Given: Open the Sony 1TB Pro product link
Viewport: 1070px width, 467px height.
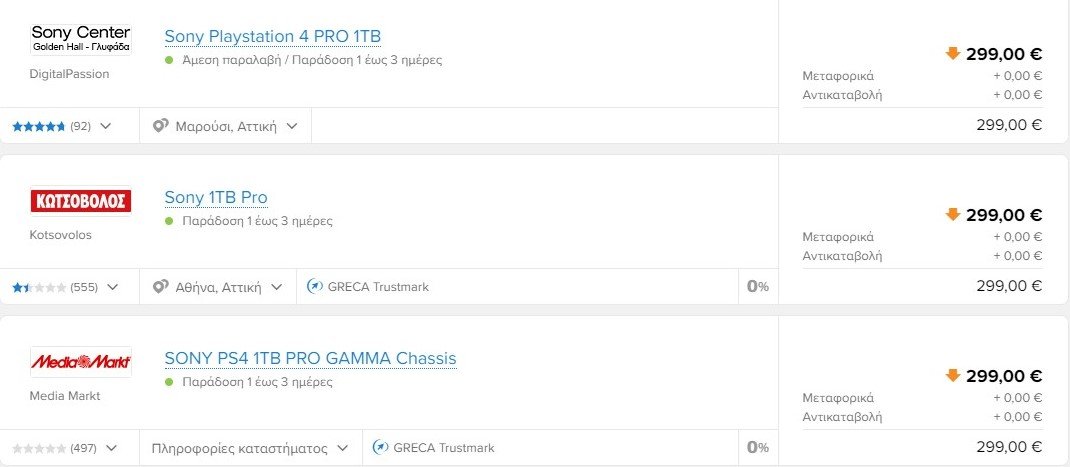Looking at the screenshot, I should tap(216, 197).
